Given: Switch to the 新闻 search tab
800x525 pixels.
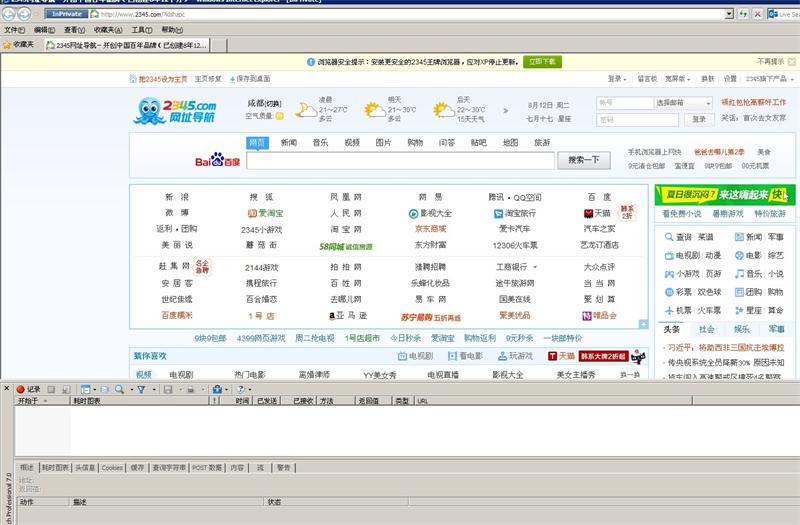Looking at the screenshot, I should click(289, 142).
